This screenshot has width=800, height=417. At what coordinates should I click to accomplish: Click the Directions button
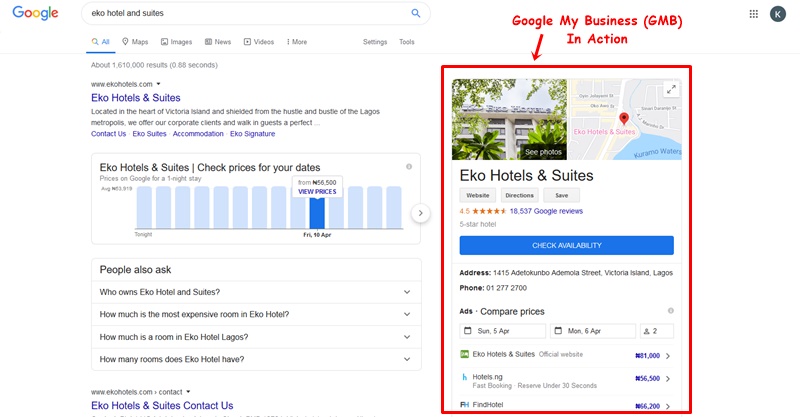click(519, 196)
